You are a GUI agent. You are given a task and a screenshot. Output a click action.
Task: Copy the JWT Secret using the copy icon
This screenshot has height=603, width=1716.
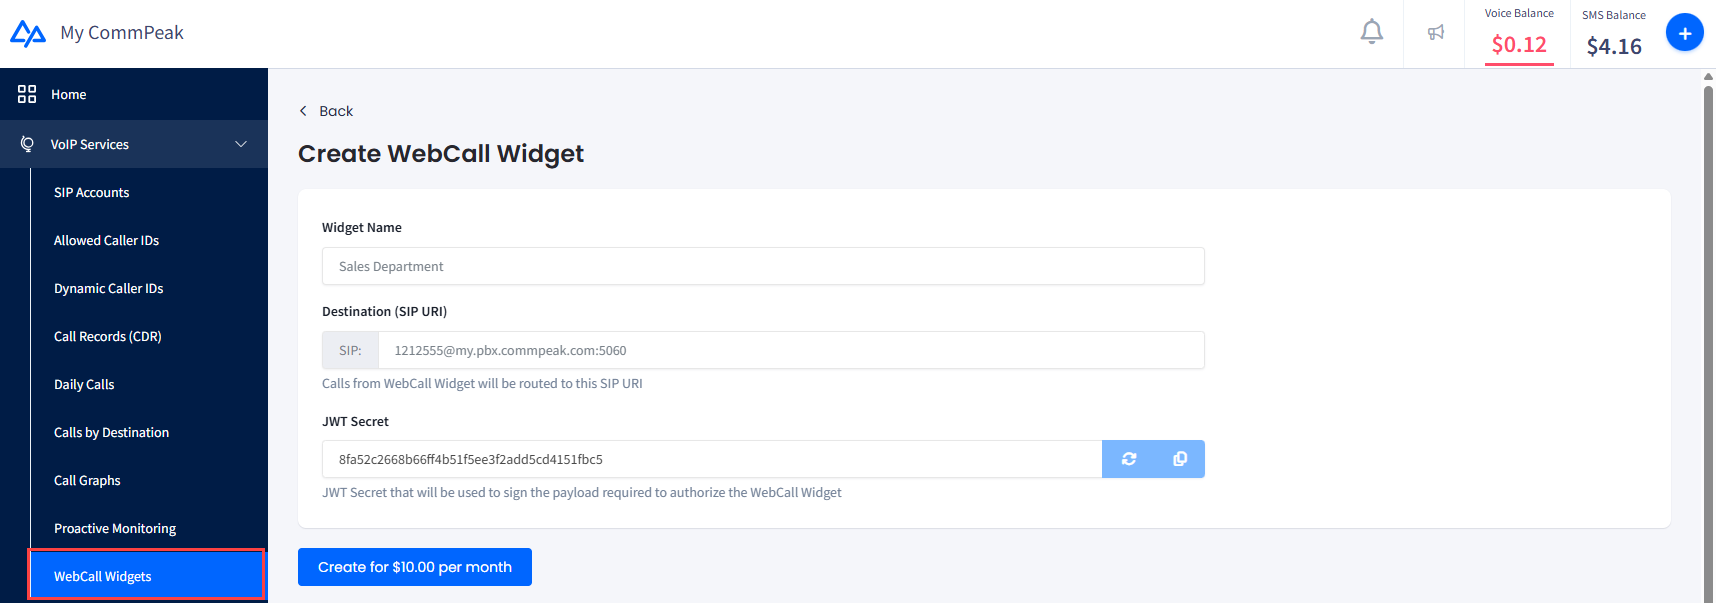[1179, 458]
